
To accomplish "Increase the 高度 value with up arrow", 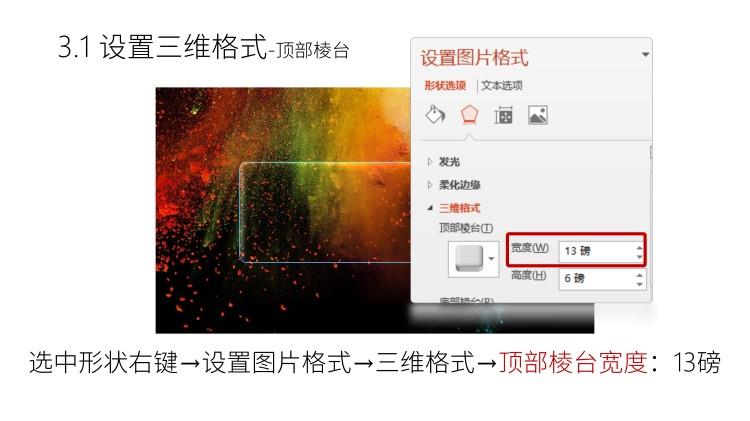I will pos(640,275).
